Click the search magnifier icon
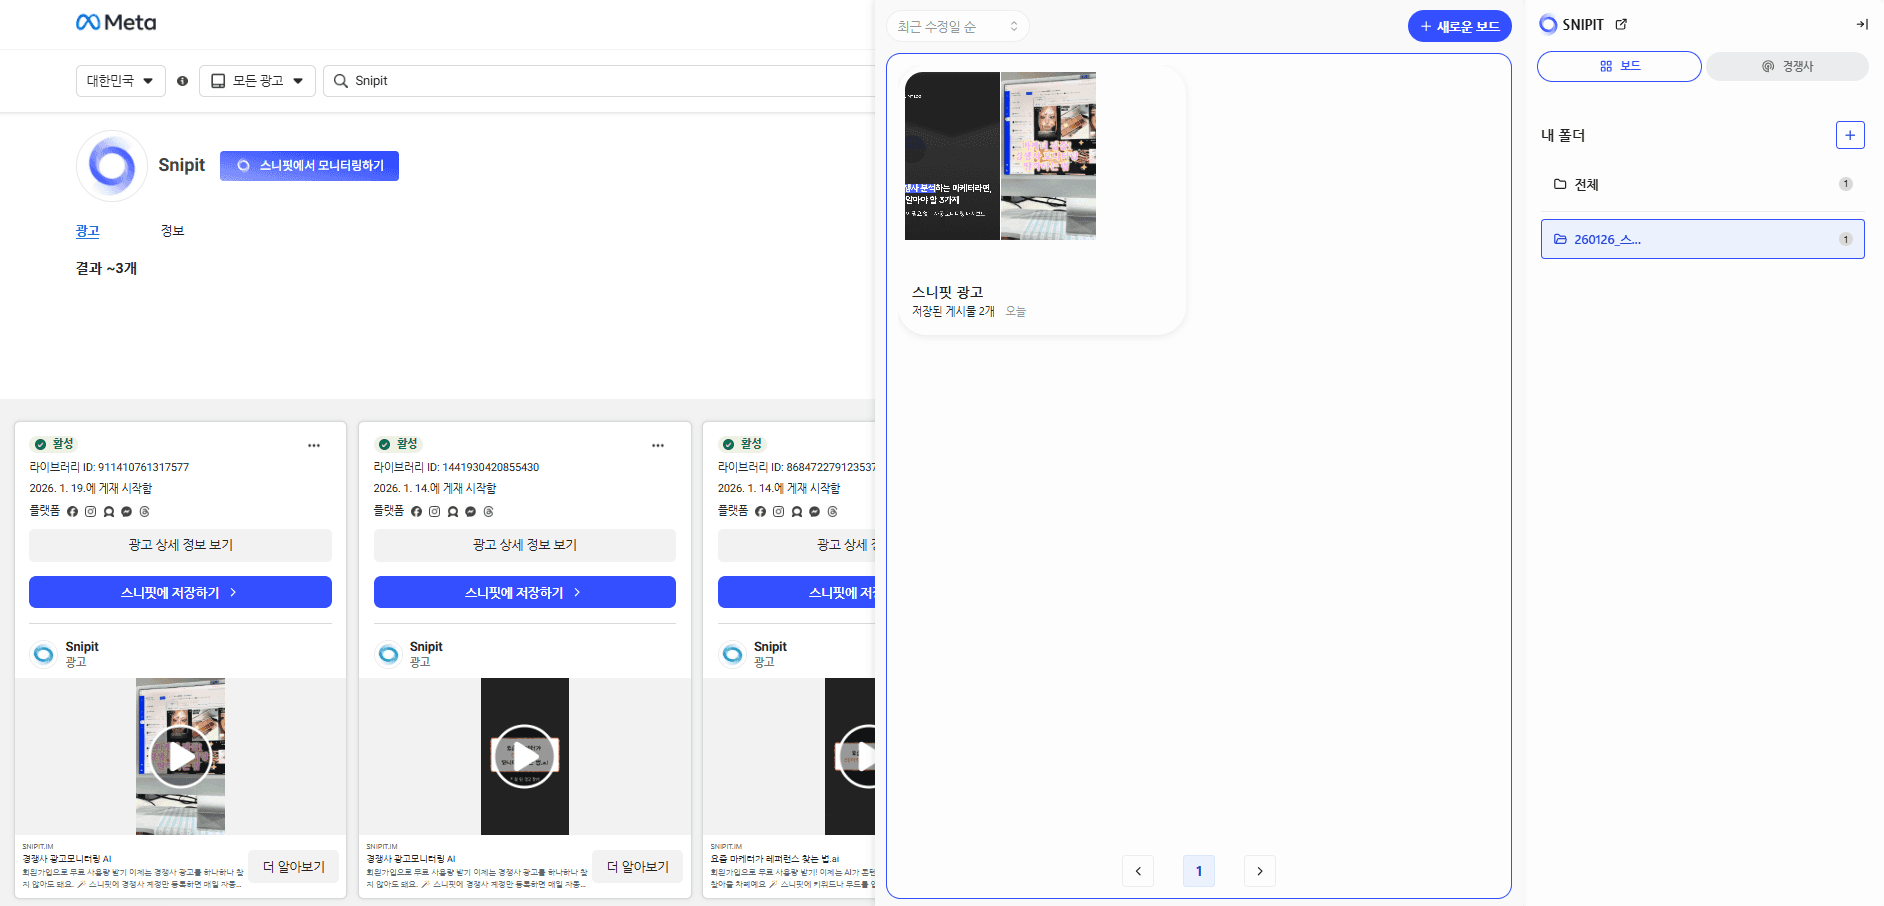Viewport: 1884px width, 906px height. point(341,81)
